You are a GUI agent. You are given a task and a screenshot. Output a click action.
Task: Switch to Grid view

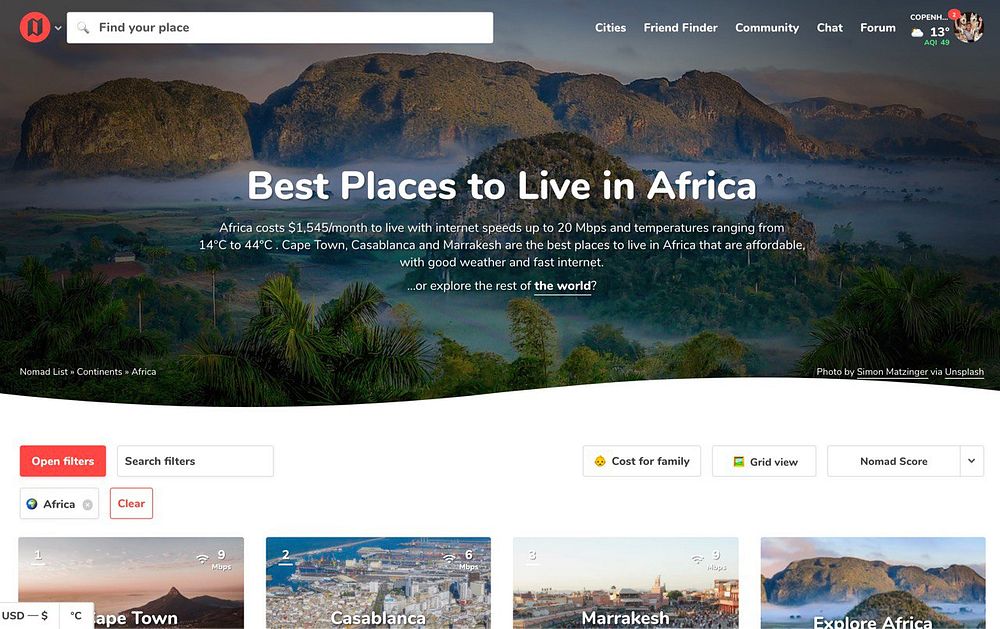pyautogui.click(x=764, y=461)
